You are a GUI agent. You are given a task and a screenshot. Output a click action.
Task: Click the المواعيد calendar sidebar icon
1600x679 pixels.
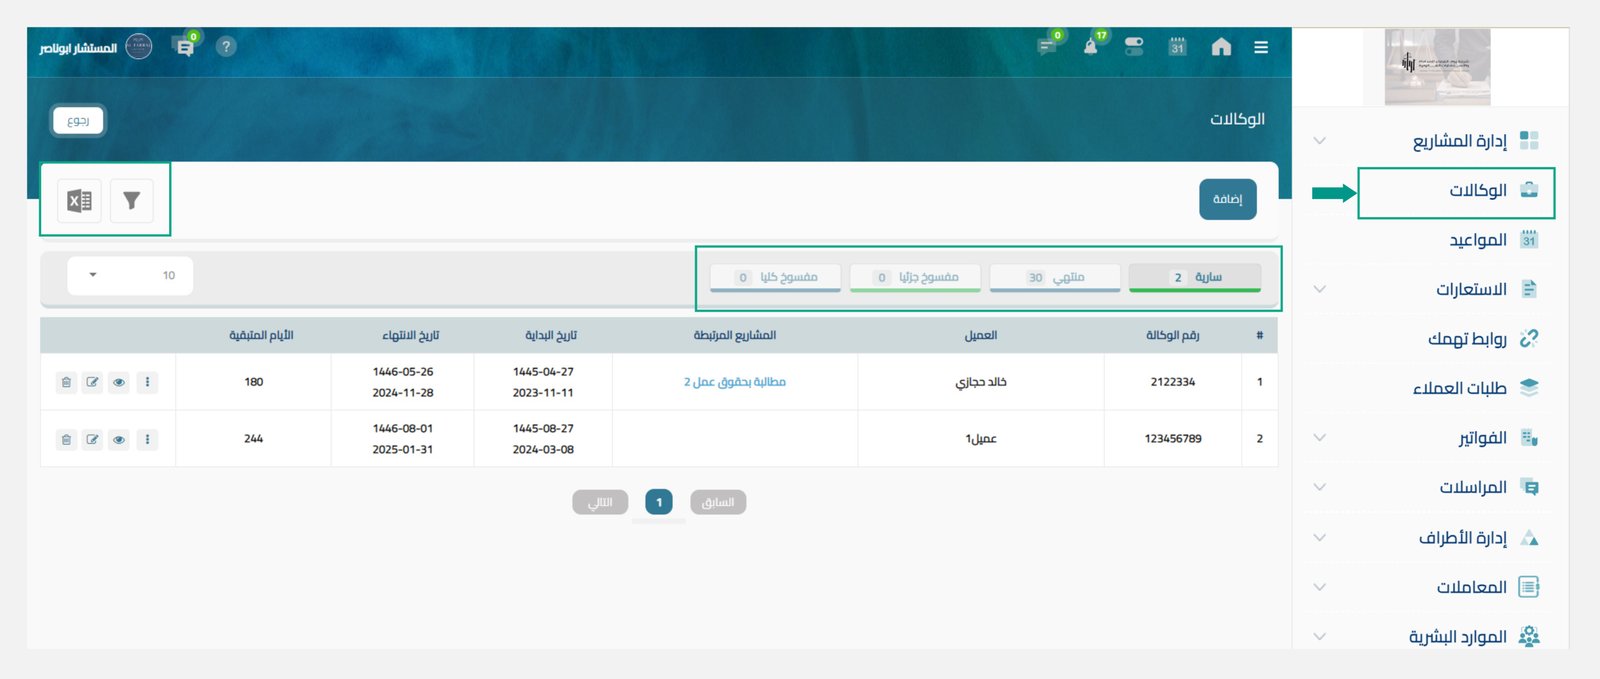click(1529, 240)
